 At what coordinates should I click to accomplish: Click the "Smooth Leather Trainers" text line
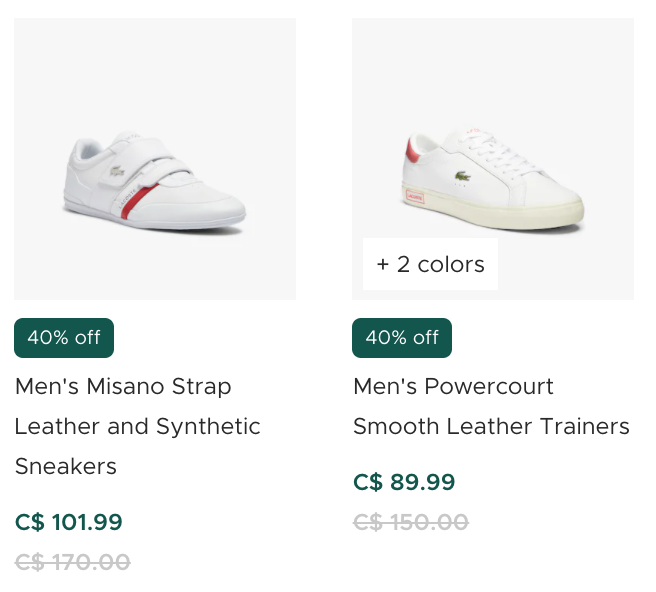(491, 427)
